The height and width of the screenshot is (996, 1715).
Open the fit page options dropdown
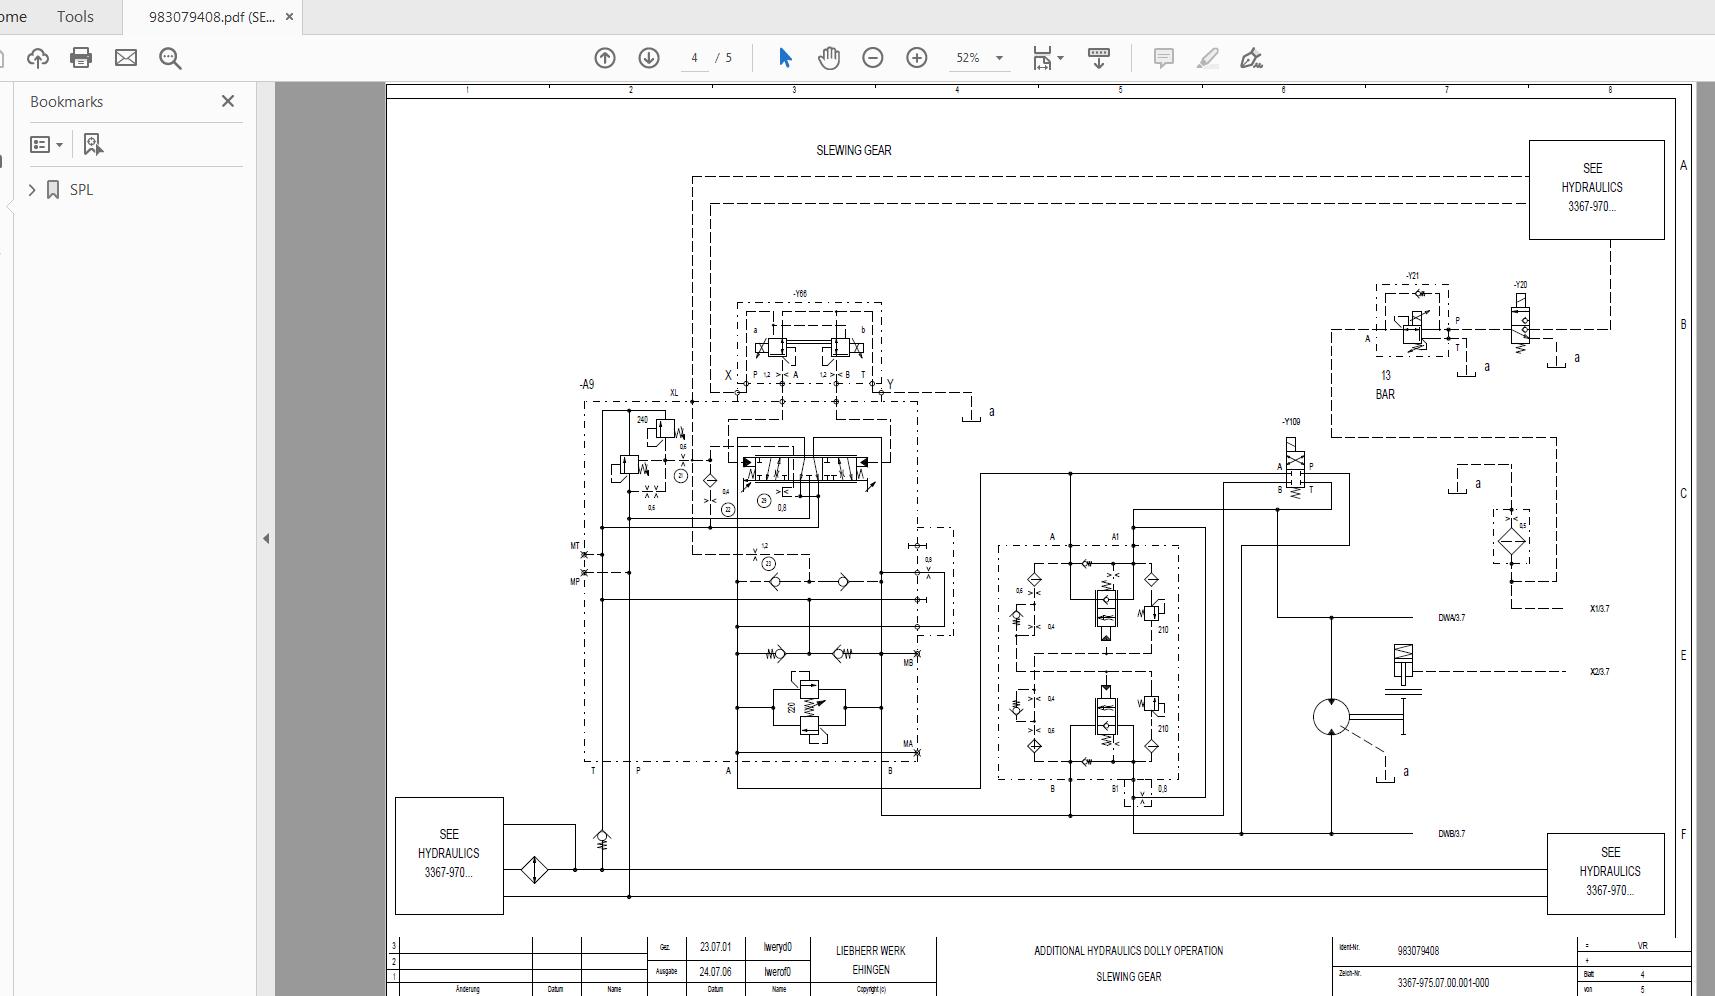pos(1047,58)
